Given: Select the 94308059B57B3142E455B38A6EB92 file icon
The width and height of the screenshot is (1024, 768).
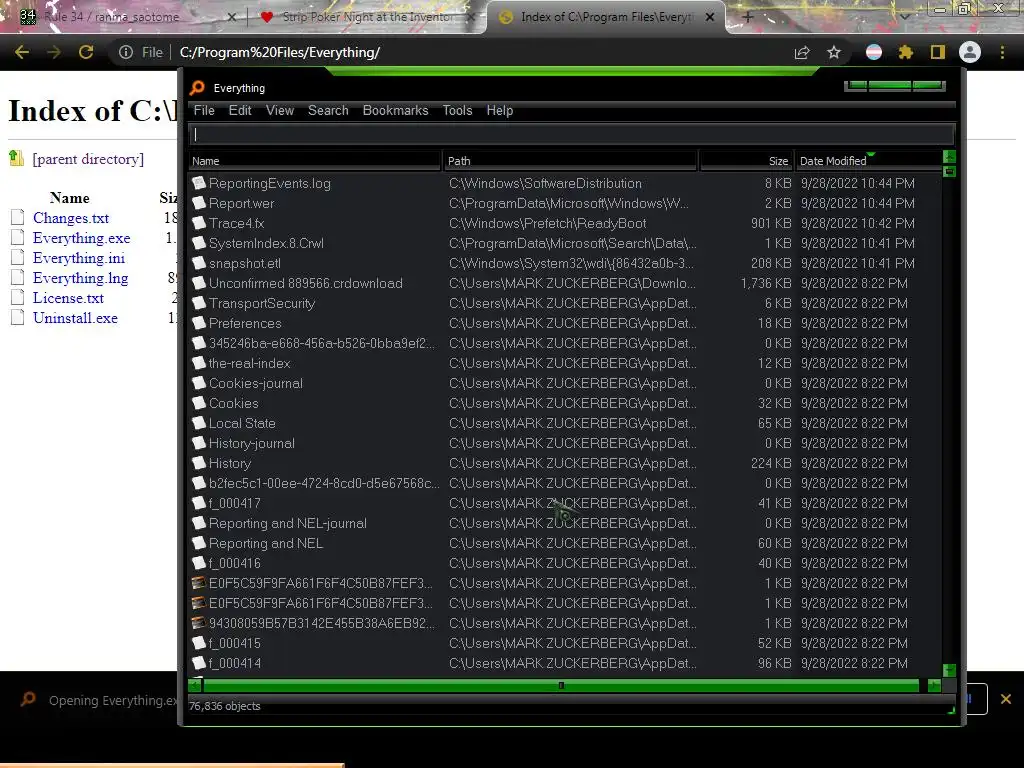Looking at the screenshot, I should pyautogui.click(x=199, y=623).
